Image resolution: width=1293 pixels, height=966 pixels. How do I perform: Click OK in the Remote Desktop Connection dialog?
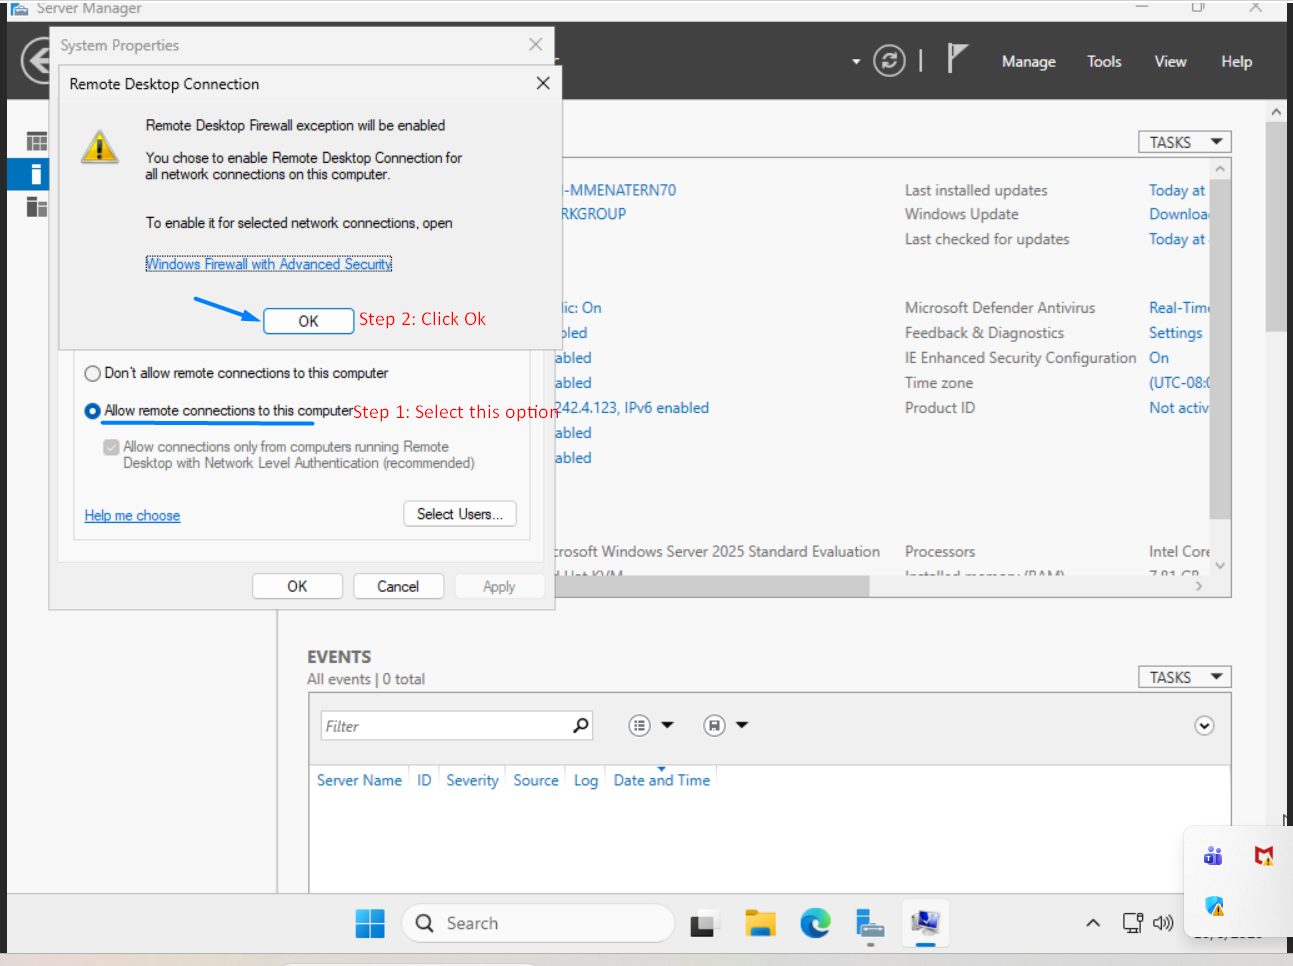pos(308,321)
